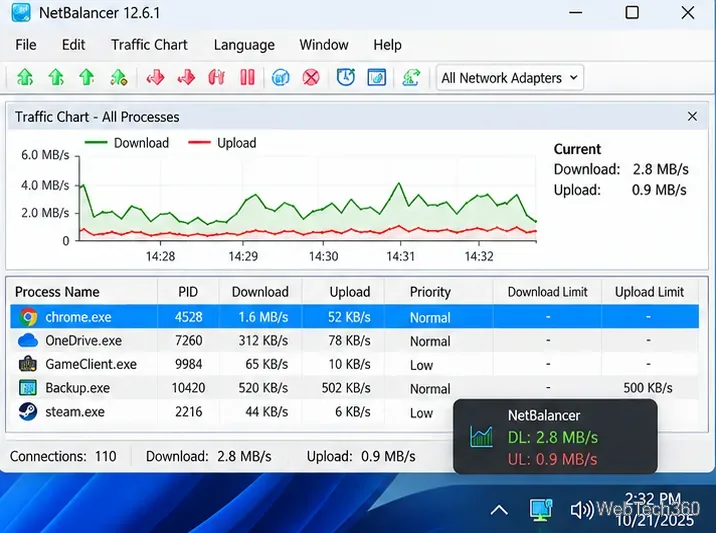Show hidden tray icons with the chevron
Viewport: 716px width, 533px height.
(x=499, y=510)
